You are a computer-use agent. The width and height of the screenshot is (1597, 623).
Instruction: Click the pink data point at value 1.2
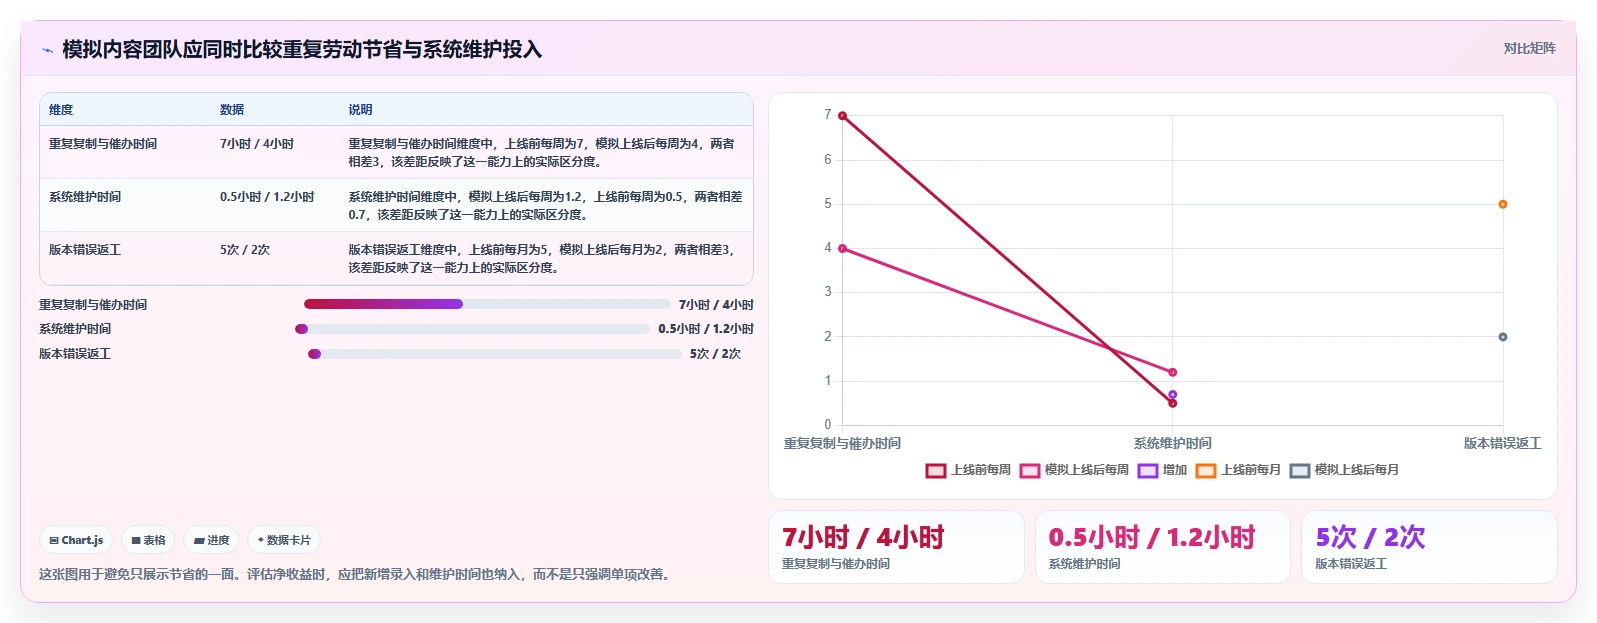1173,372
